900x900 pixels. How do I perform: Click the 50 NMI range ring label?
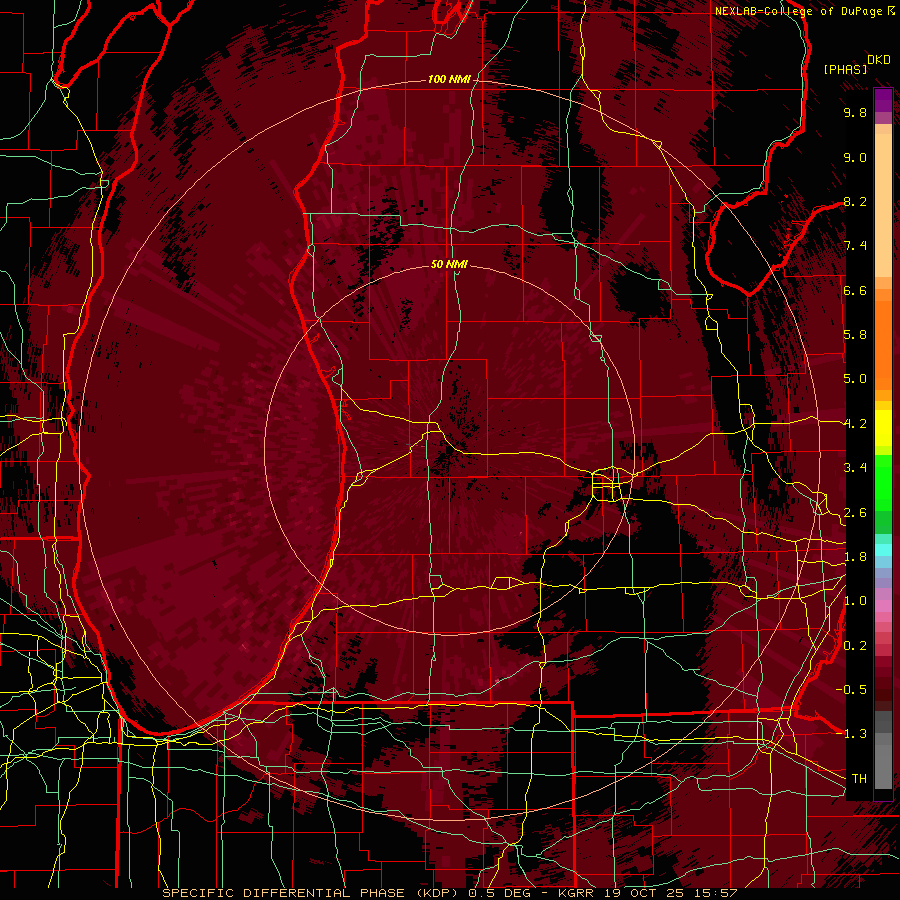[x=449, y=264]
